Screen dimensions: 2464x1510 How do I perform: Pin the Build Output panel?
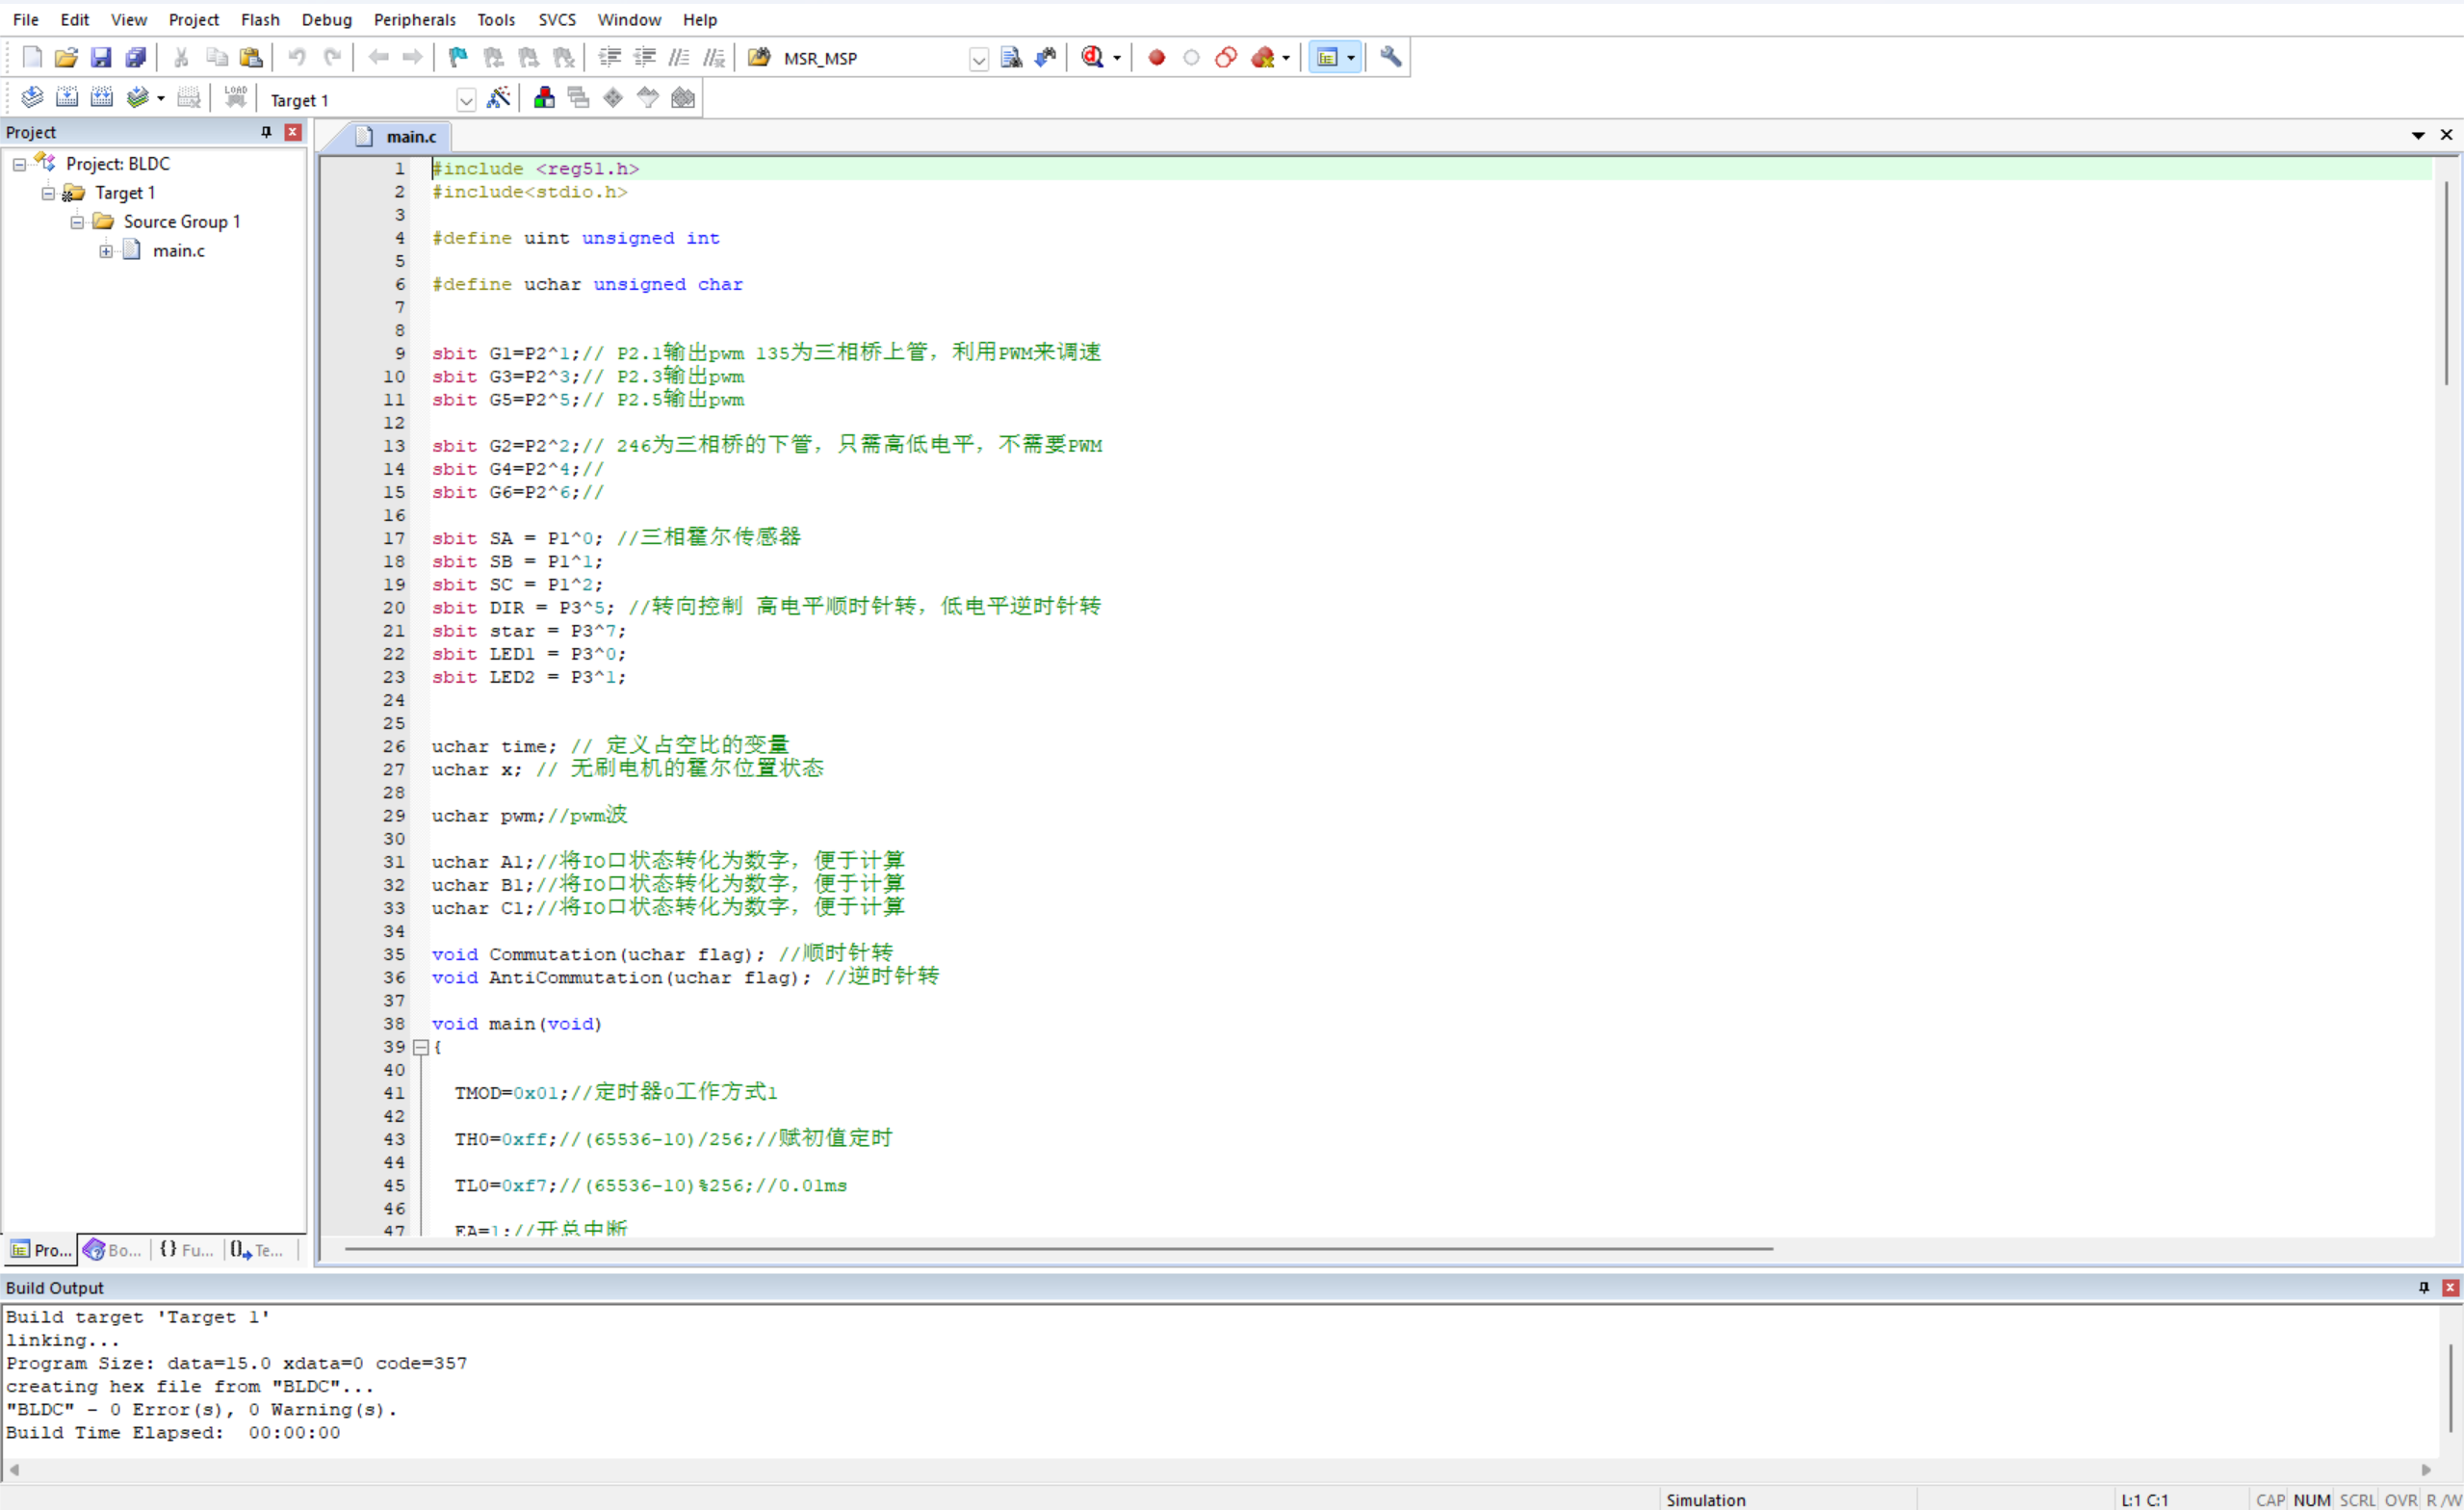(x=2423, y=1287)
